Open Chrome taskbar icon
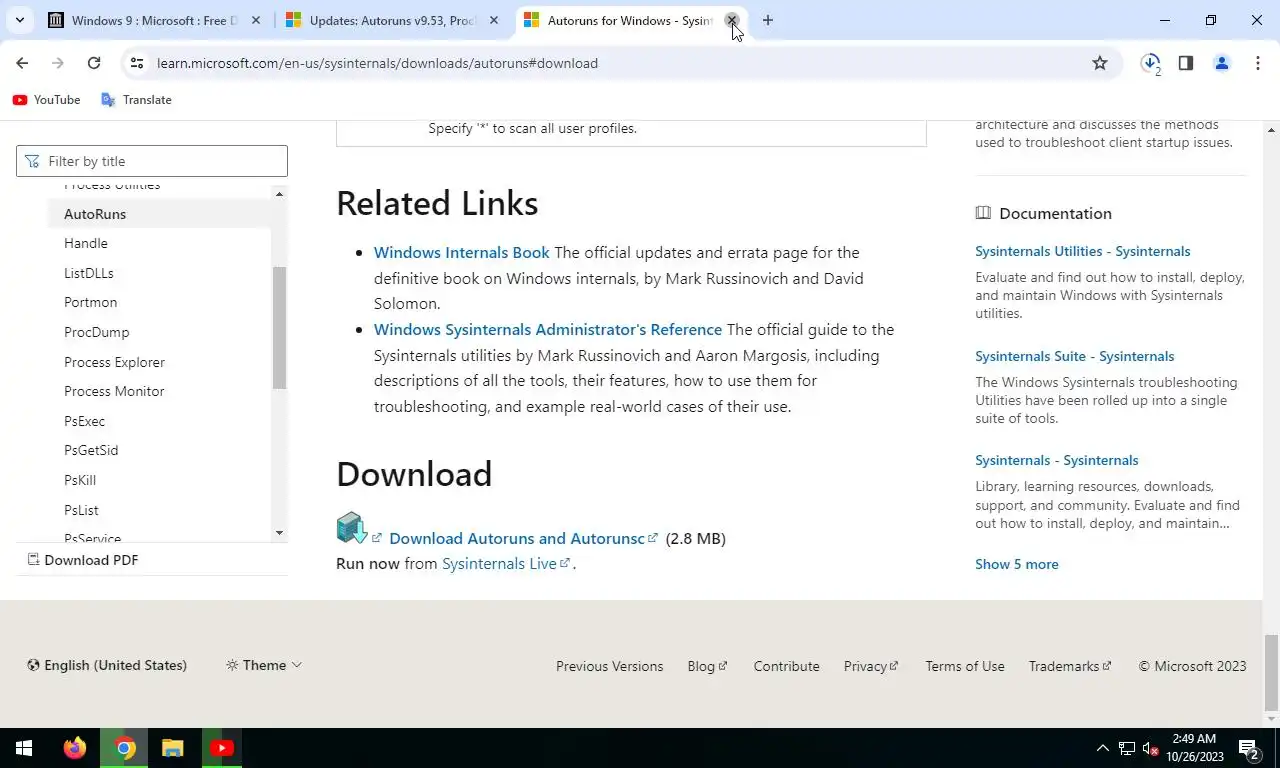The width and height of the screenshot is (1280, 768). click(x=124, y=748)
